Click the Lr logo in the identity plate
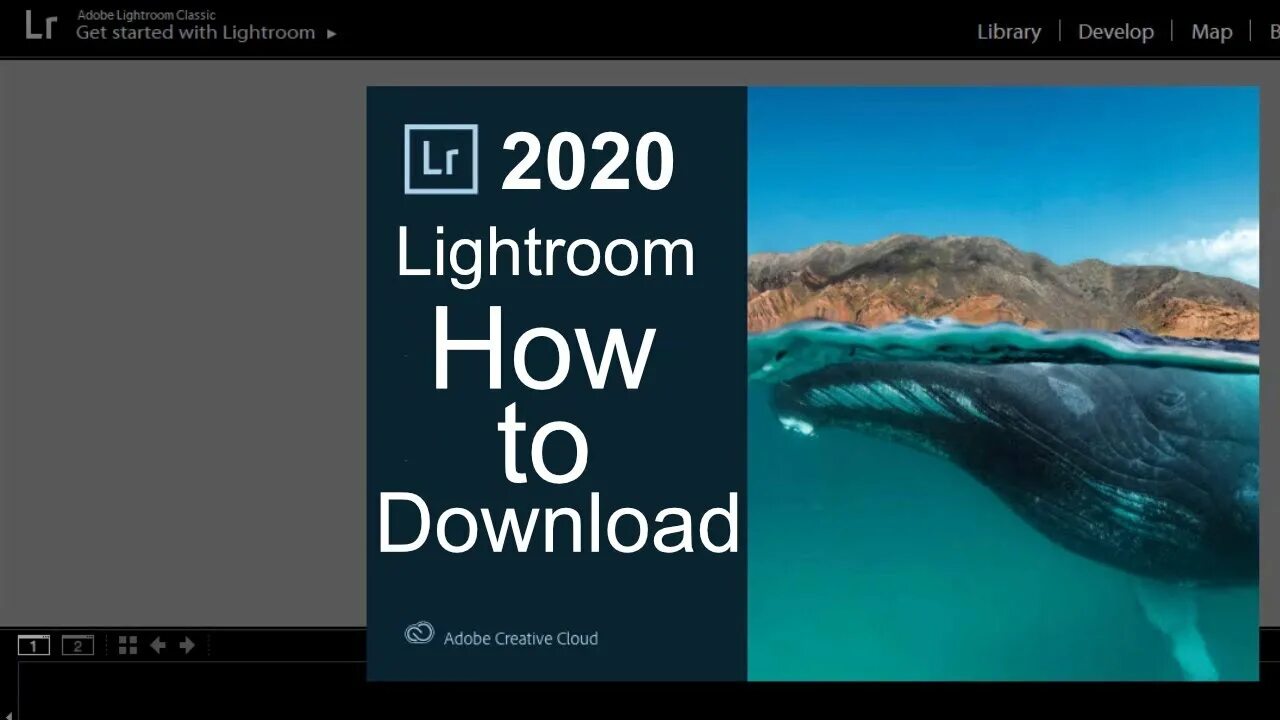This screenshot has width=1280, height=720. tap(41, 25)
